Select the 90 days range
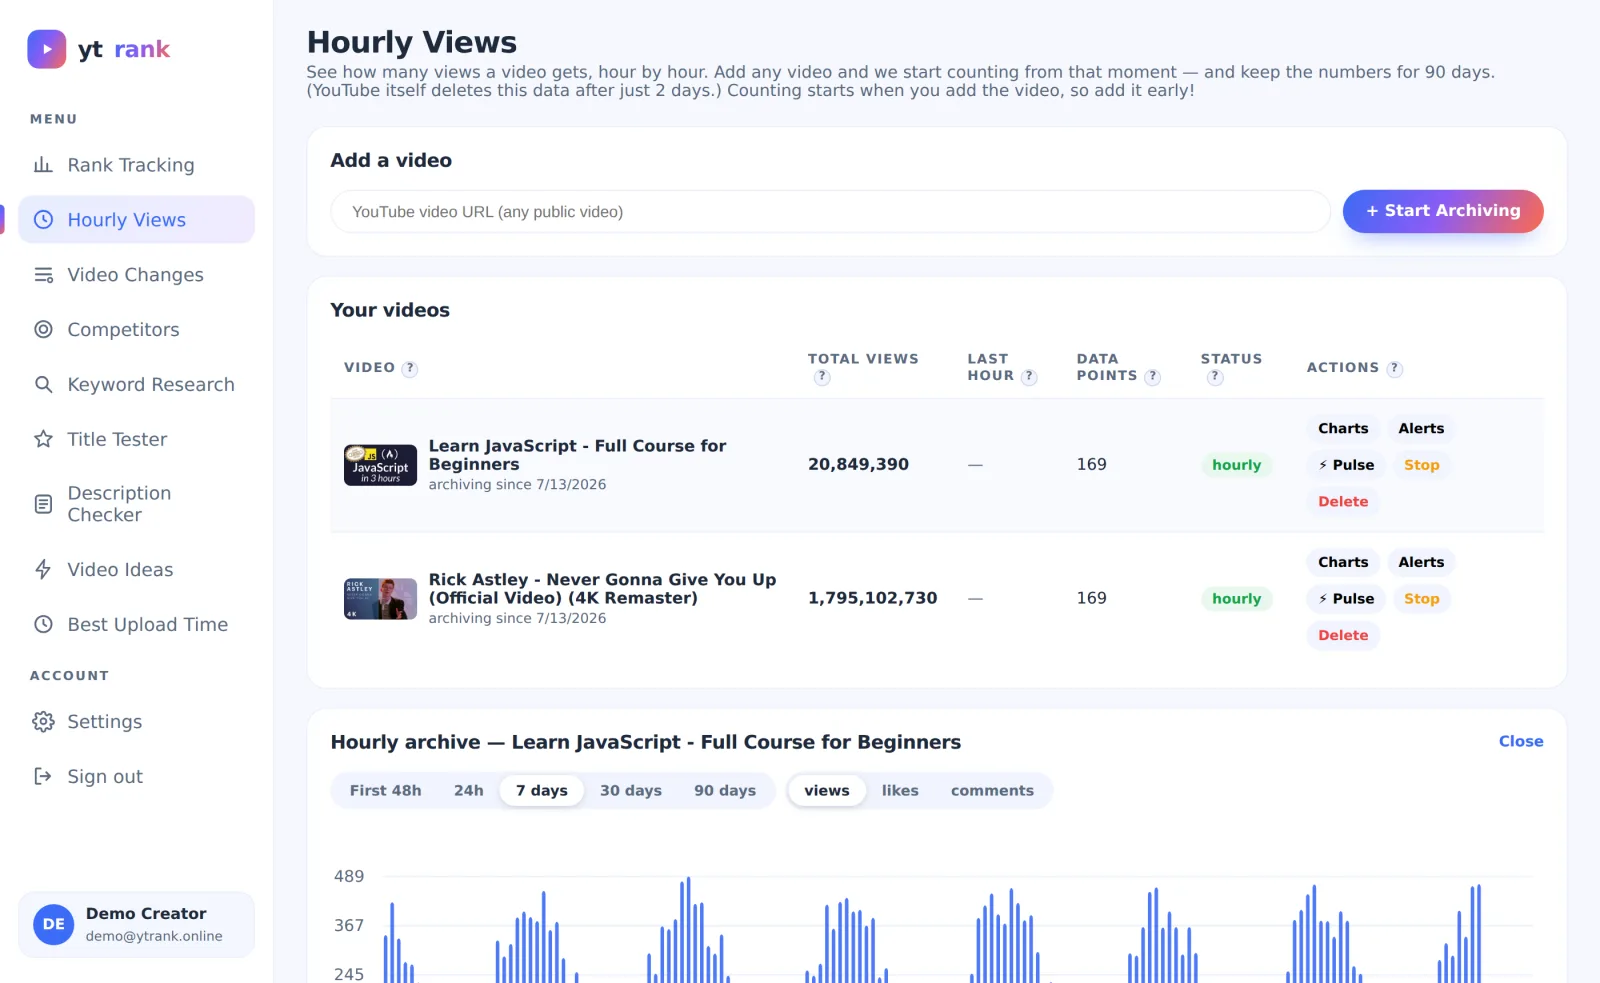This screenshot has height=983, width=1600. click(725, 790)
